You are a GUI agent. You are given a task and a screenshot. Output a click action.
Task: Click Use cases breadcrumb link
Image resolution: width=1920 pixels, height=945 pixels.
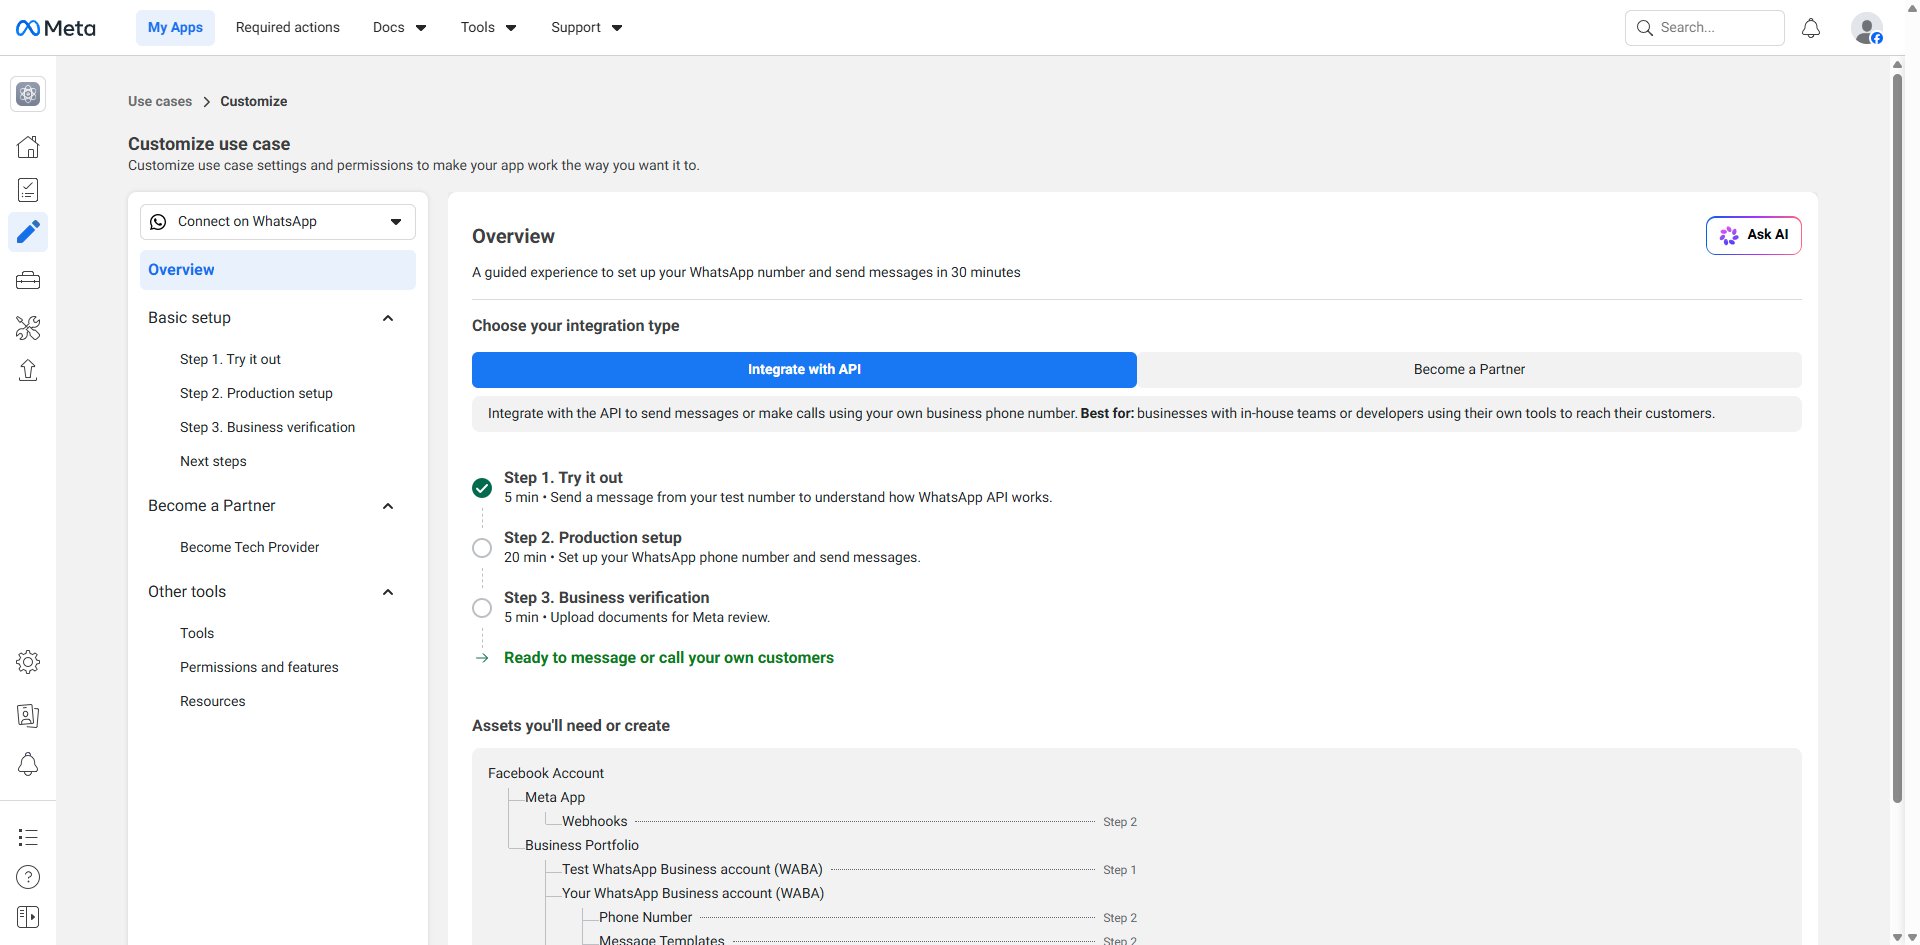(x=160, y=102)
